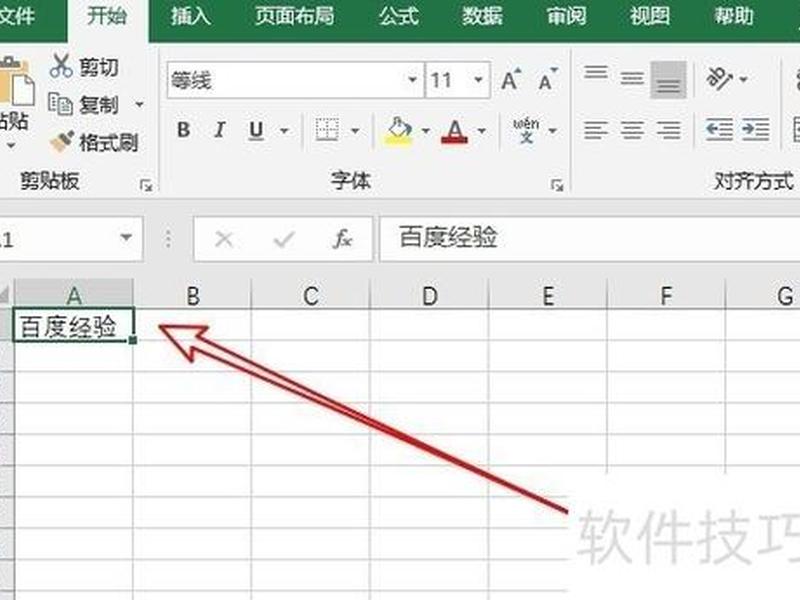Decrease indent icon
Viewport: 800px width, 600px height.
click(x=719, y=130)
